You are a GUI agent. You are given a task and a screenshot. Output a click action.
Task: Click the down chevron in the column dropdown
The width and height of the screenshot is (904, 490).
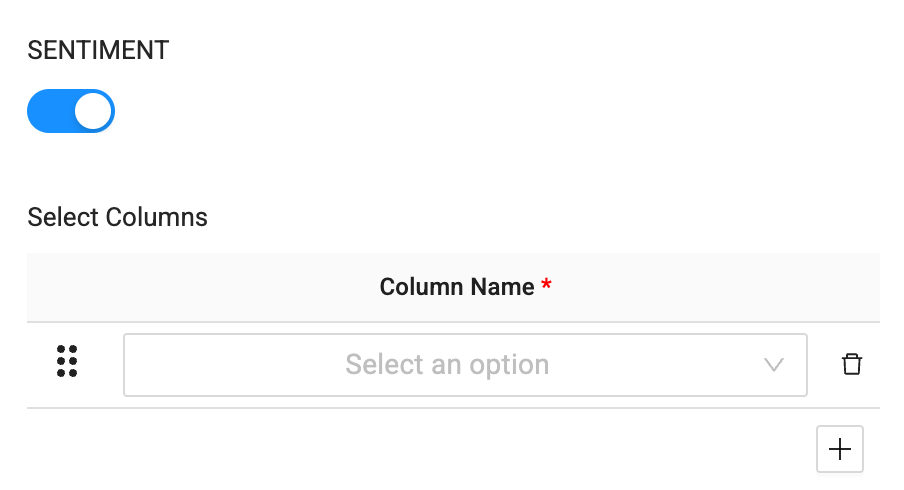[773, 365]
